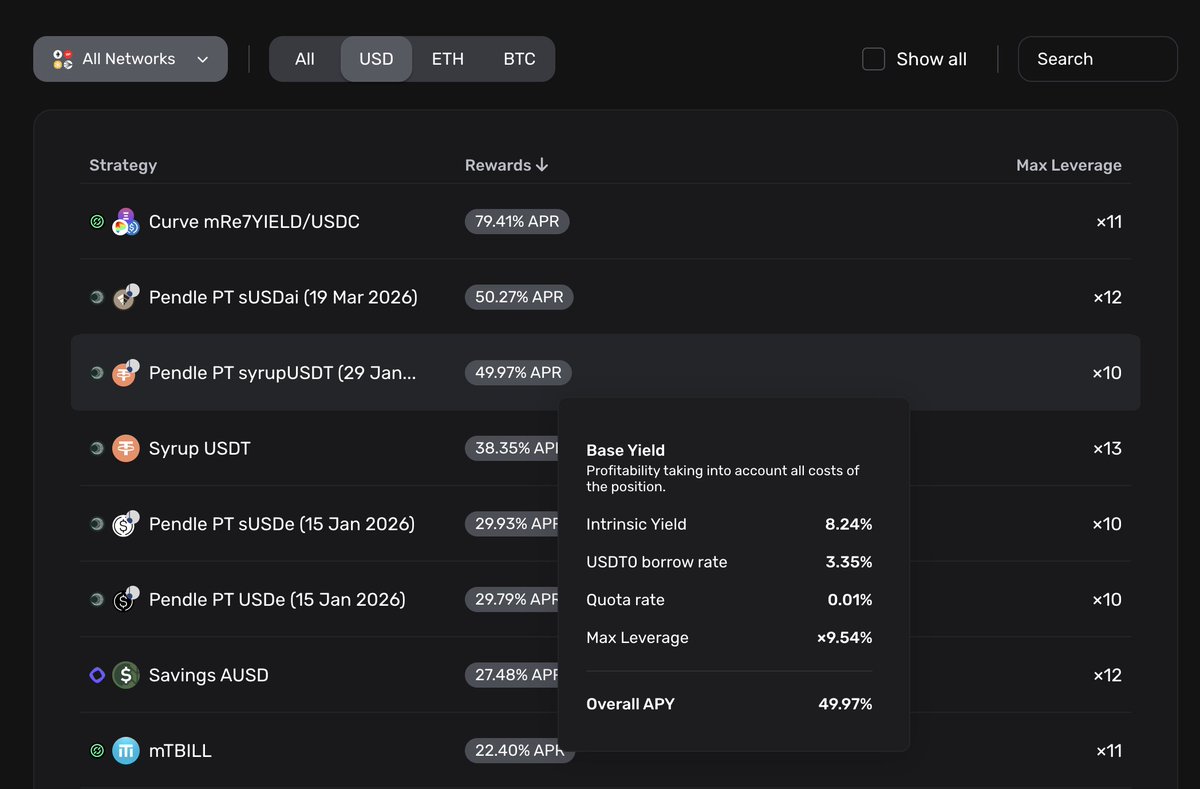This screenshot has width=1200, height=789.
Task: Click the Intrinsic Yield 8.24% value
Action: [x=849, y=524]
